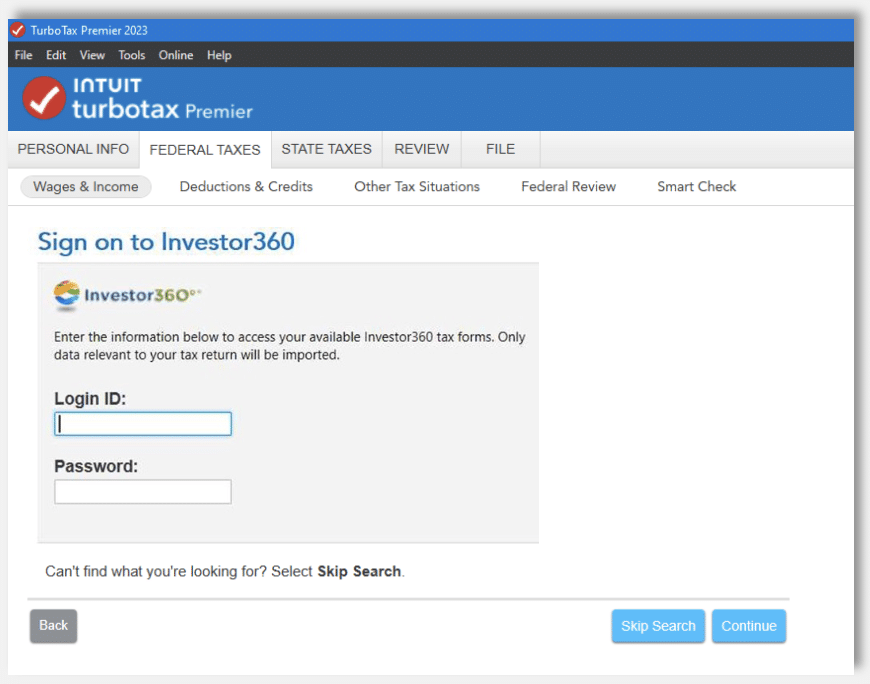Image resolution: width=870 pixels, height=684 pixels.
Task: Open the Smart Check section
Action: click(696, 186)
